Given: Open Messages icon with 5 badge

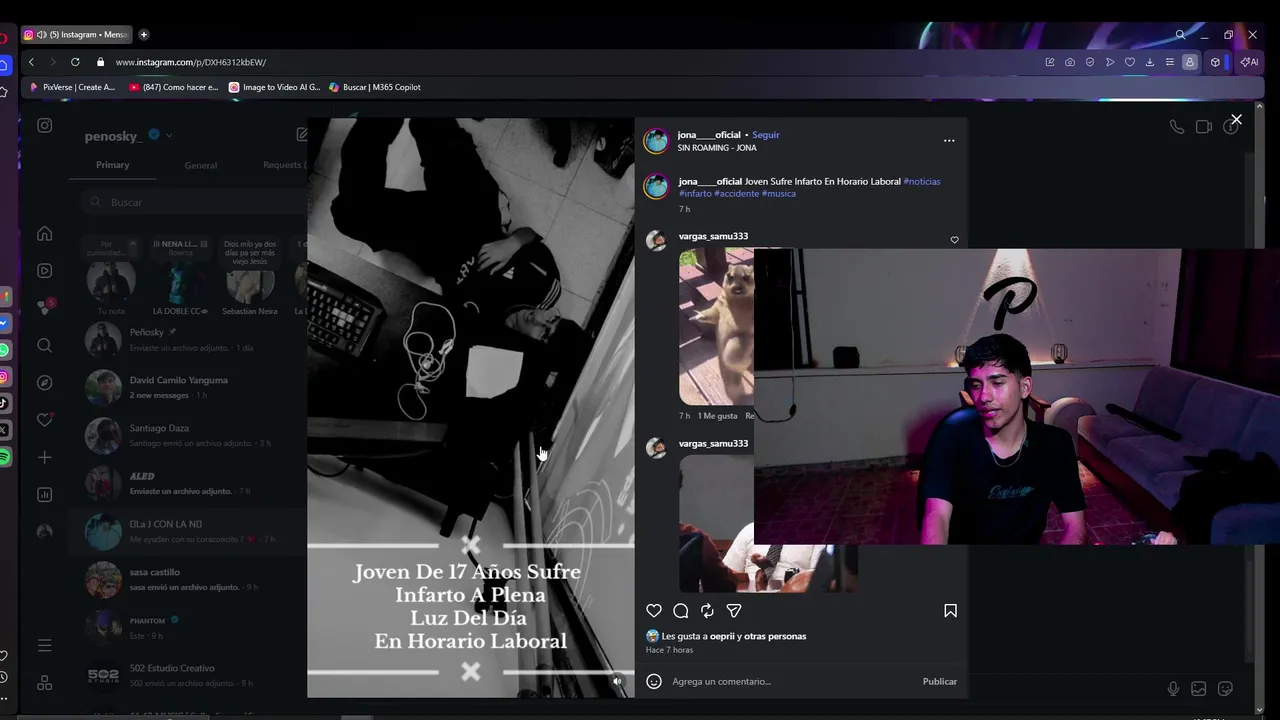Looking at the screenshot, I should coord(45,307).
